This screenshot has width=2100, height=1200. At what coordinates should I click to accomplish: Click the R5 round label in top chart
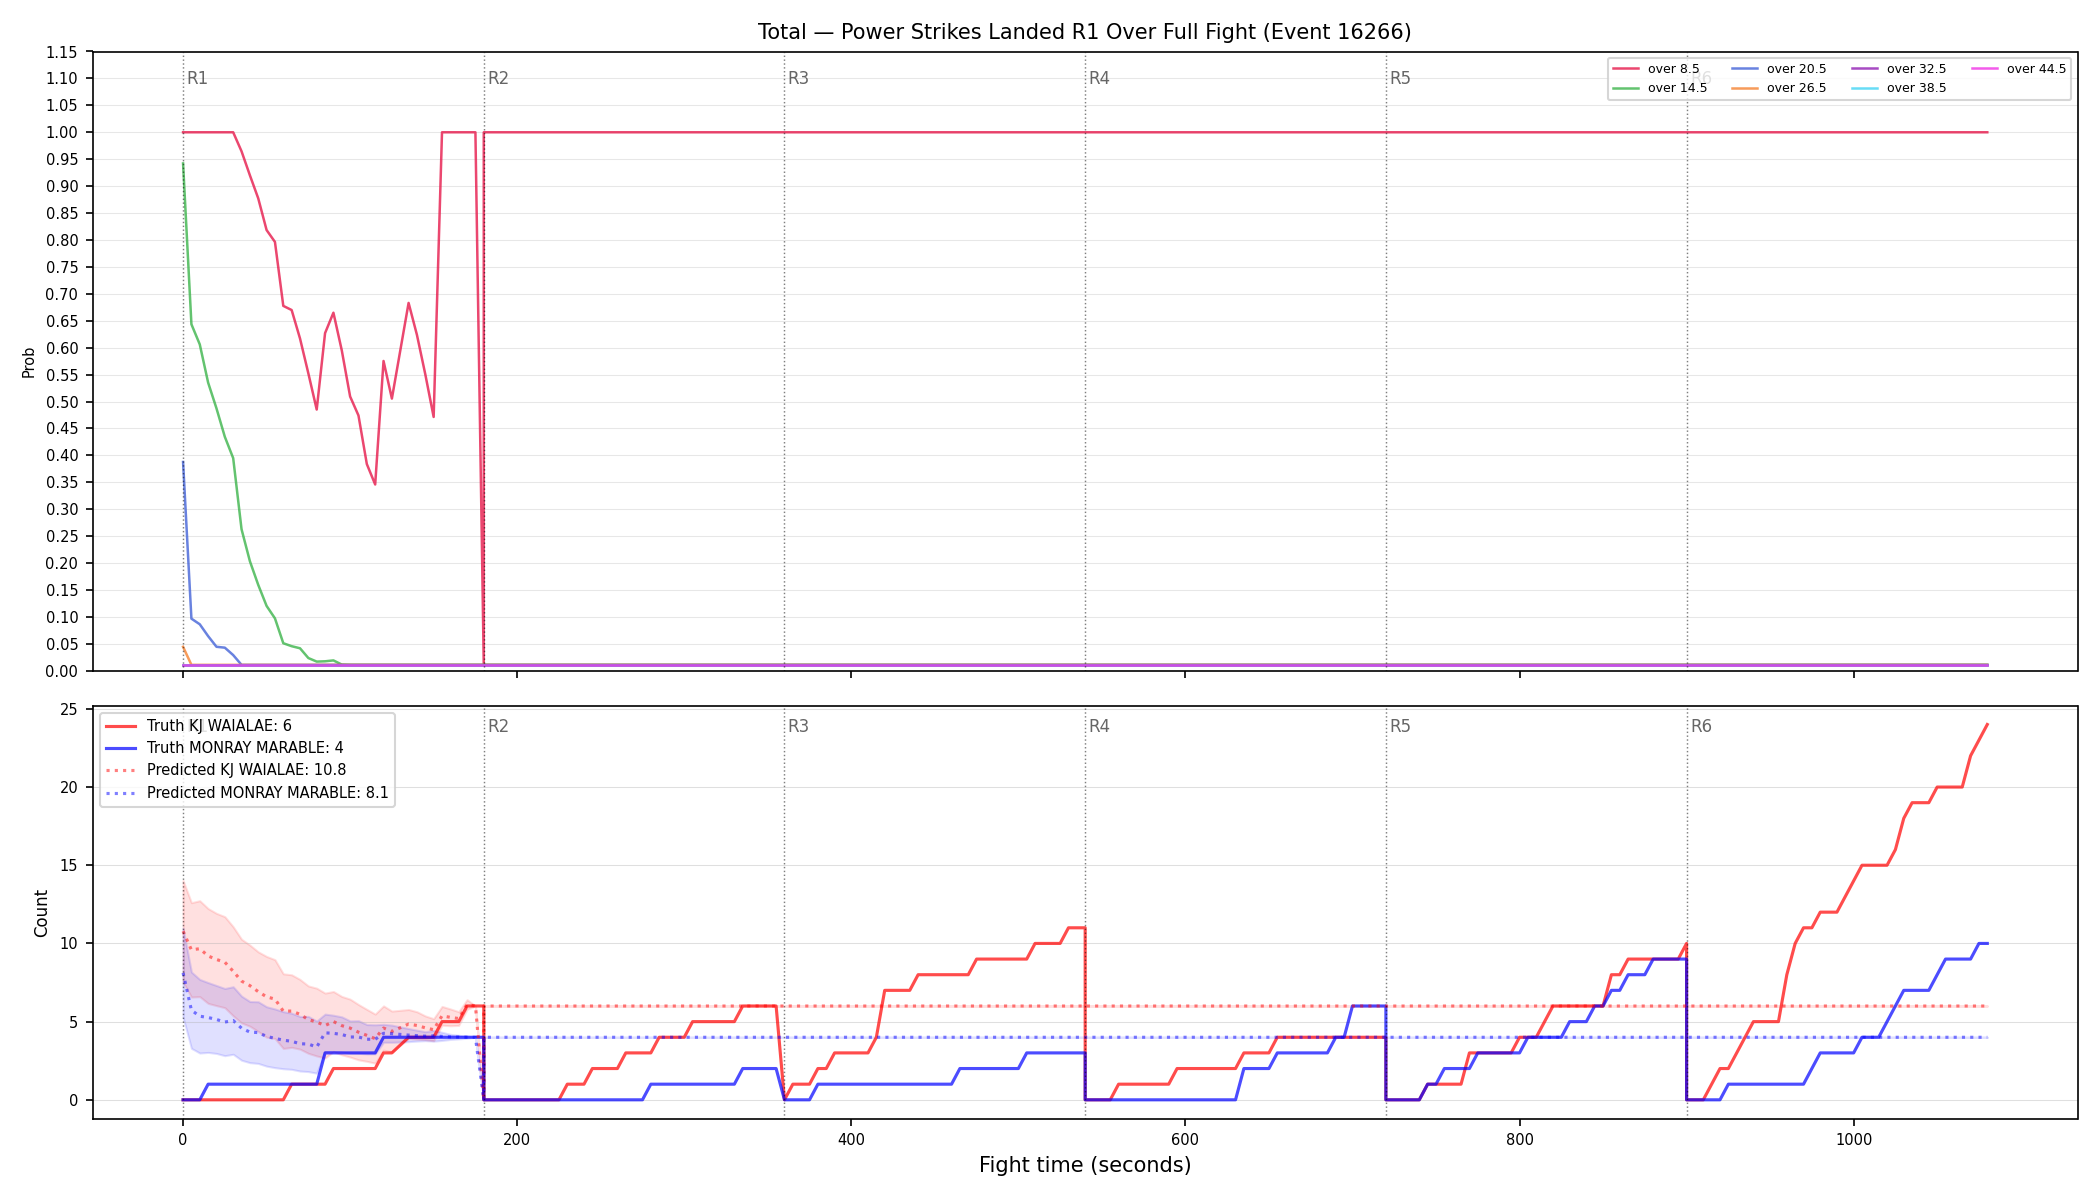coord(1400,78)
